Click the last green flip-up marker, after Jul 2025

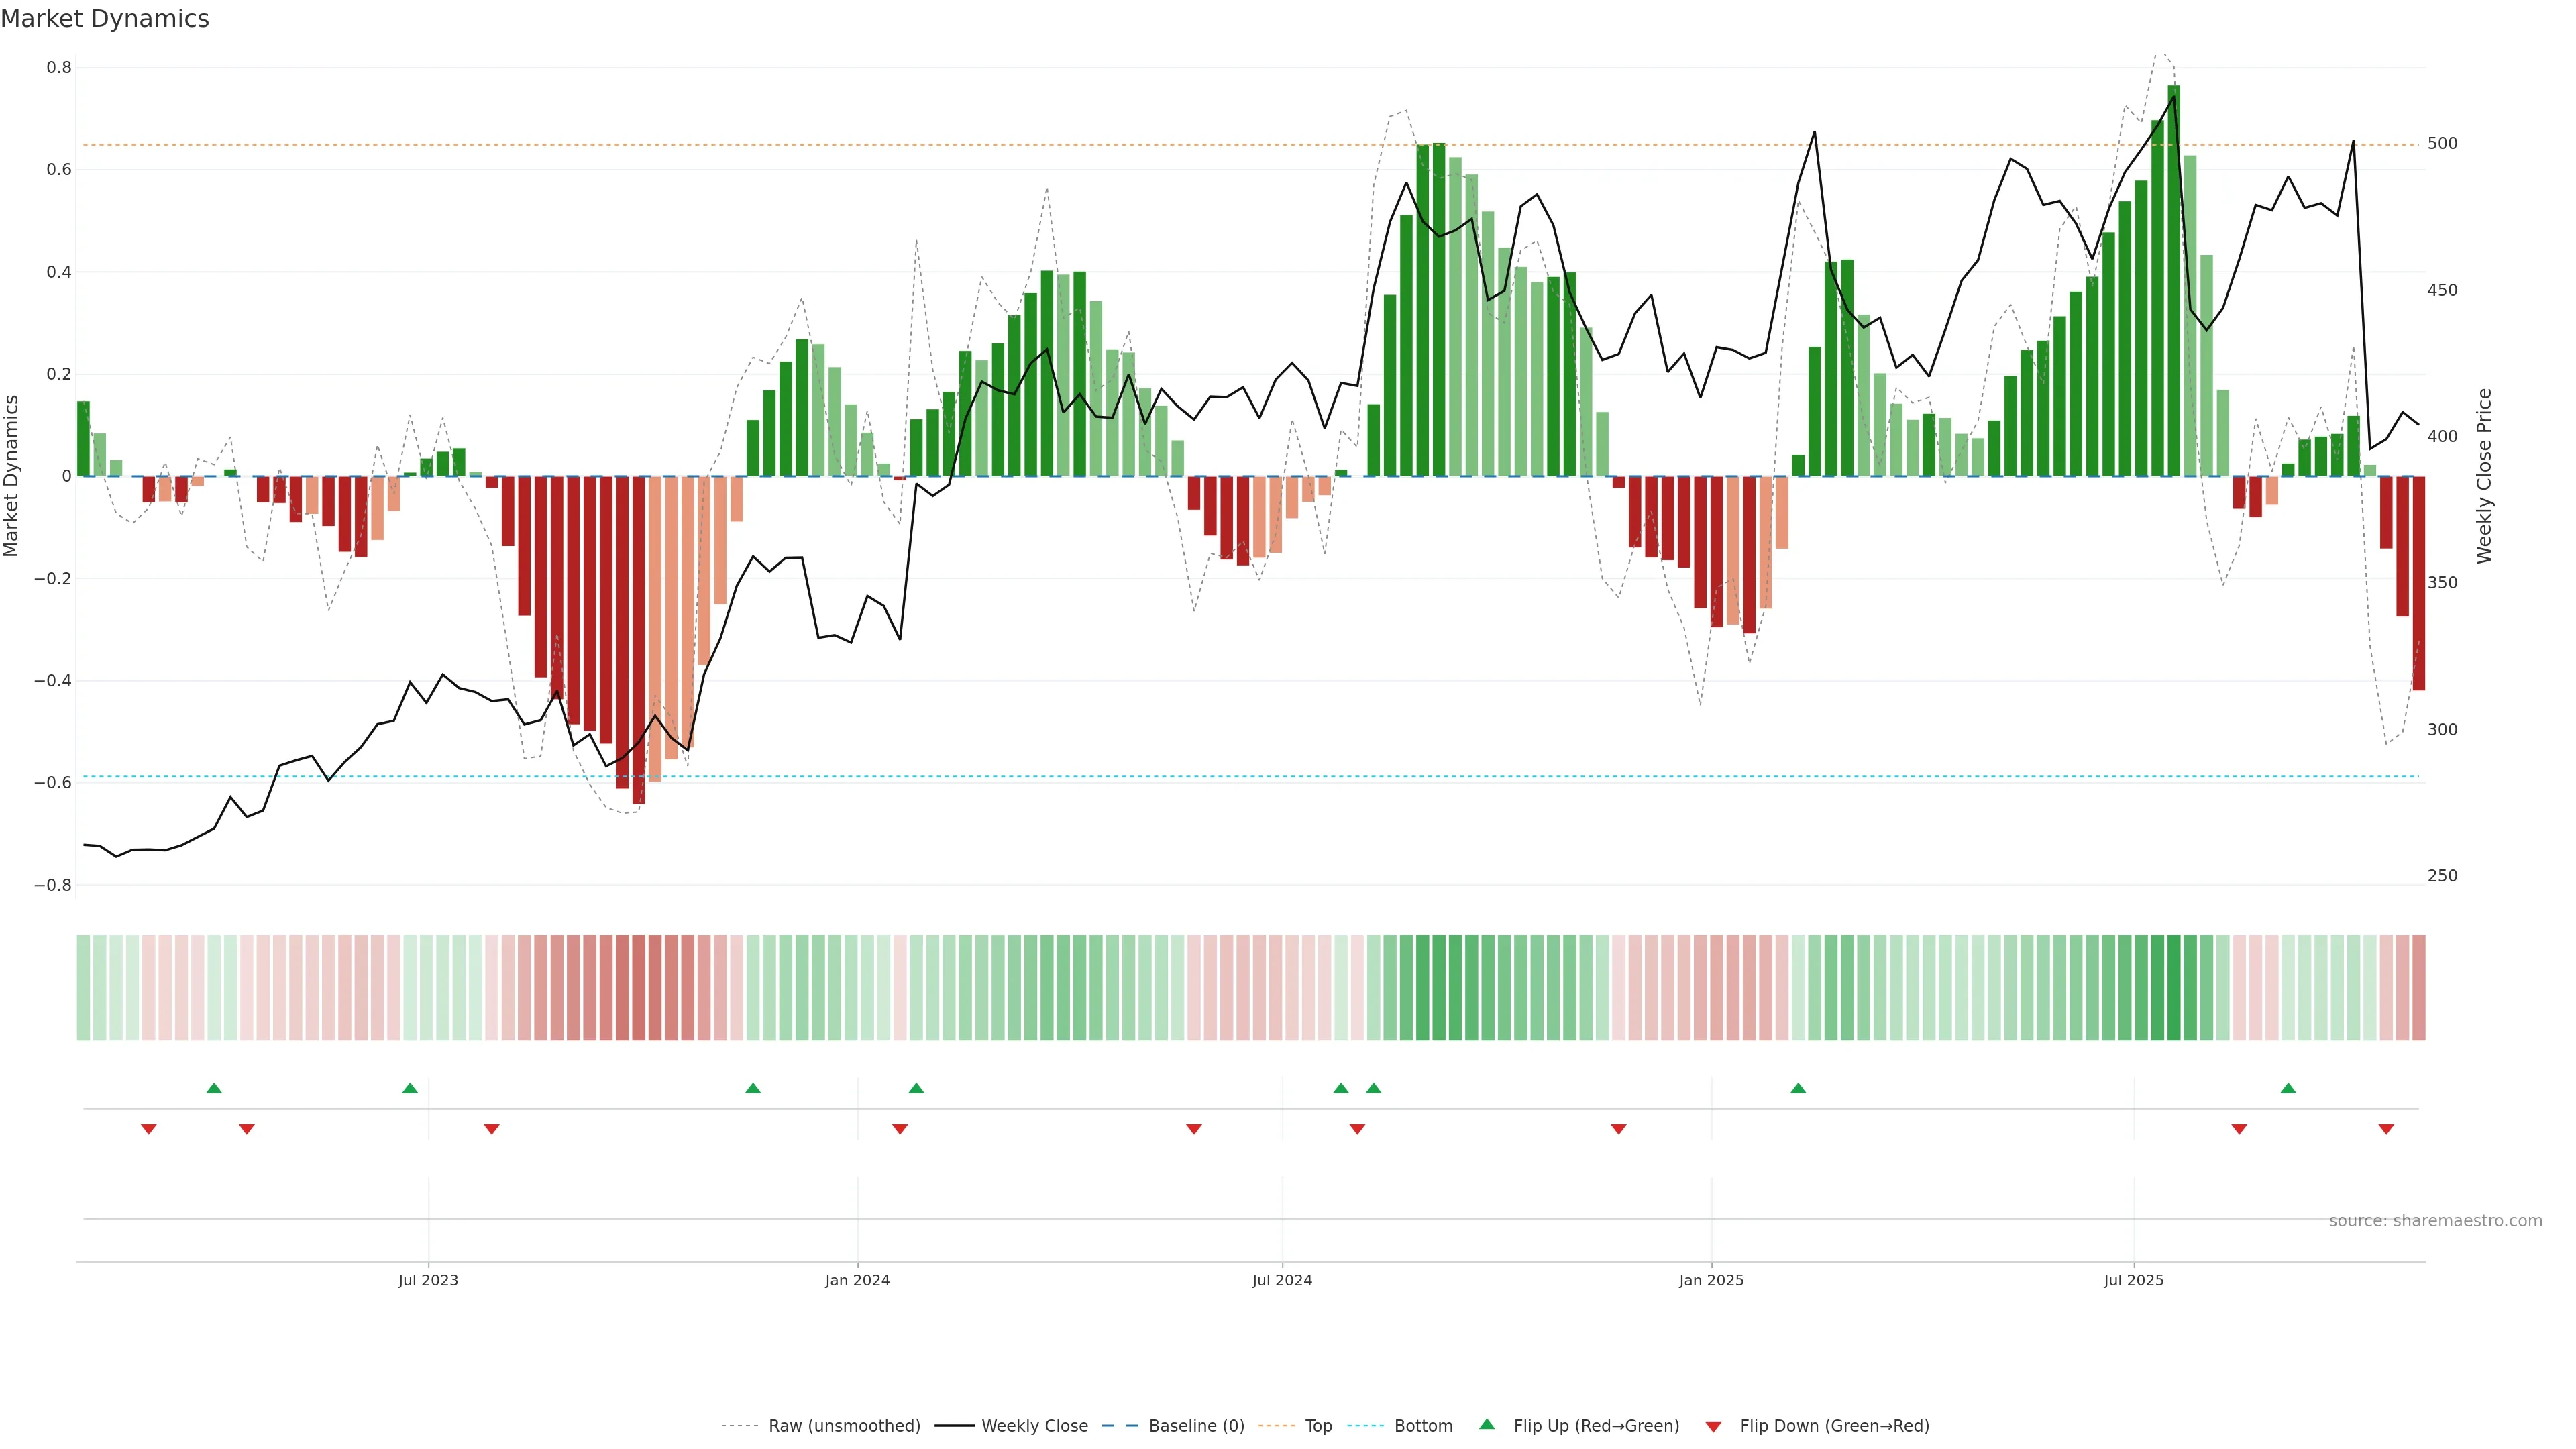click(x=2288, y=1088)
